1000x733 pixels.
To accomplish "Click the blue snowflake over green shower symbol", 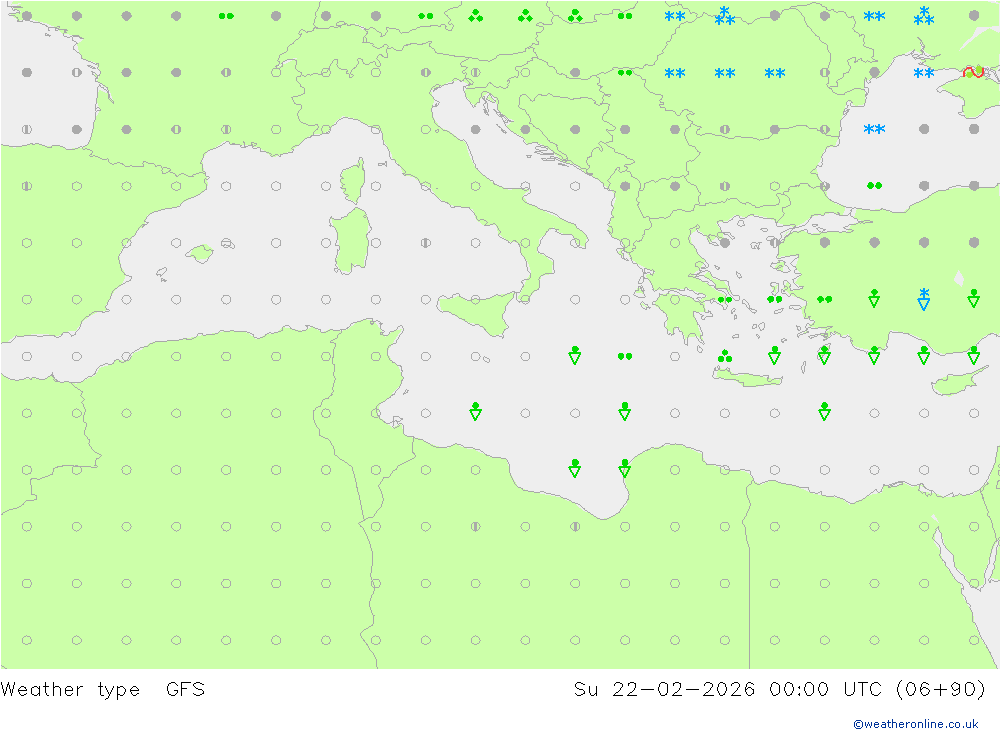I will (x=924, y=298).
